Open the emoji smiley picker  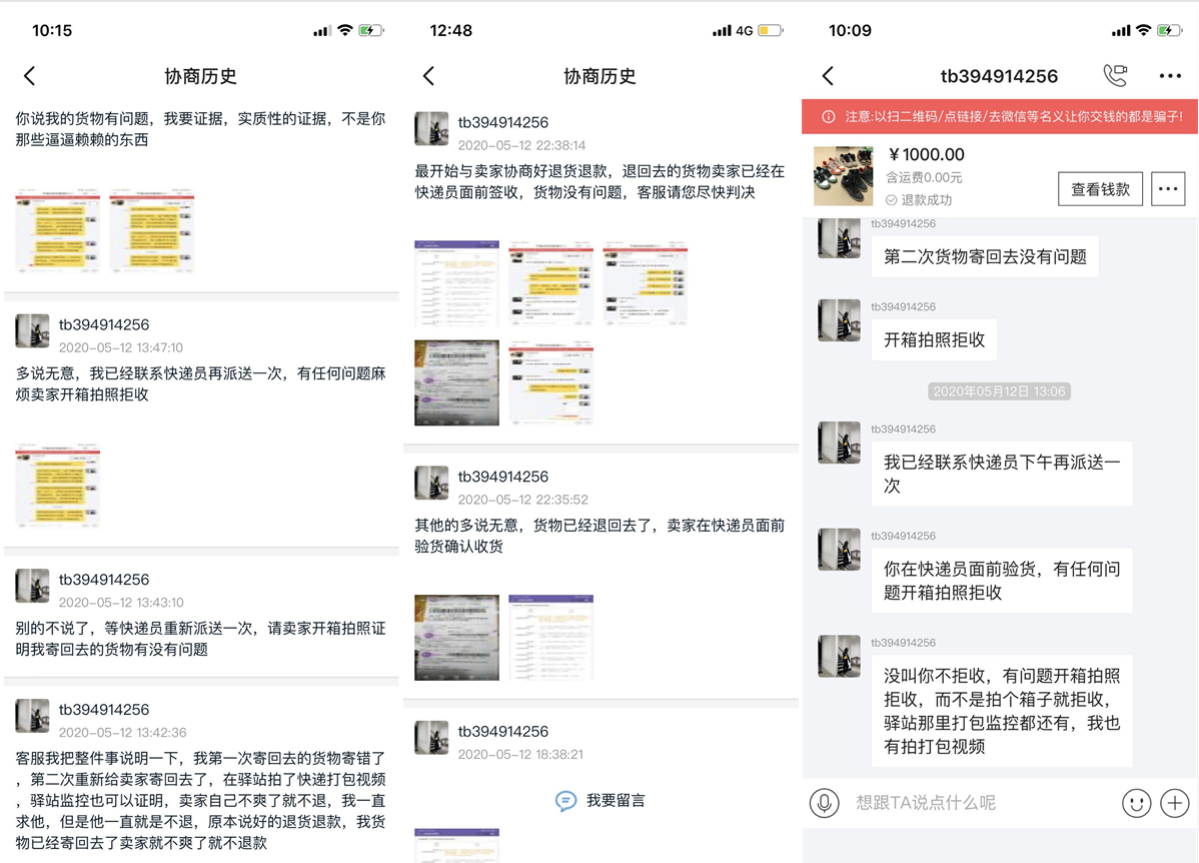1136,803
